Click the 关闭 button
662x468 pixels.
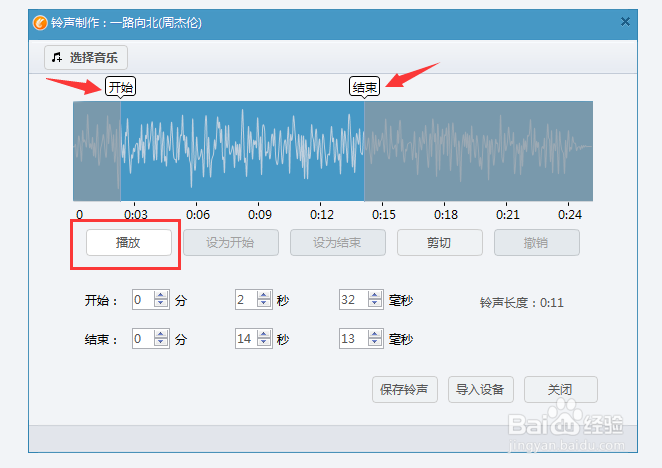pyautogui.click(x=561, y=389)
